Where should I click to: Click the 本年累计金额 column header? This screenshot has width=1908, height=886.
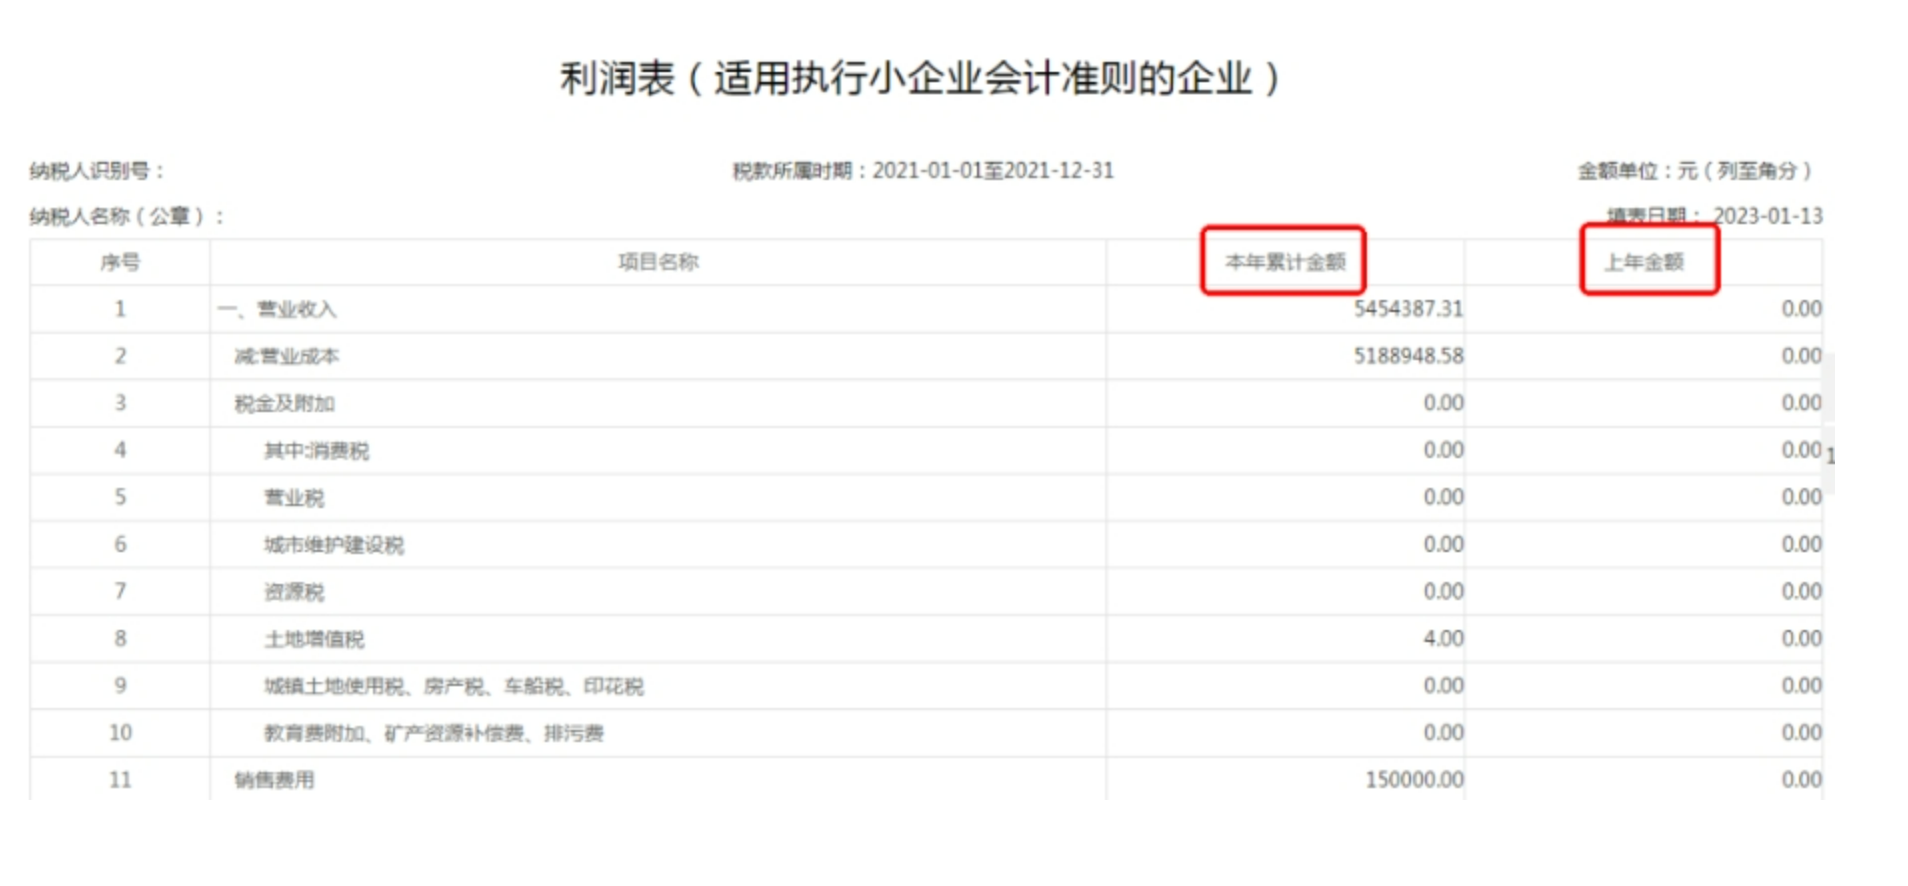(1285, 262)
